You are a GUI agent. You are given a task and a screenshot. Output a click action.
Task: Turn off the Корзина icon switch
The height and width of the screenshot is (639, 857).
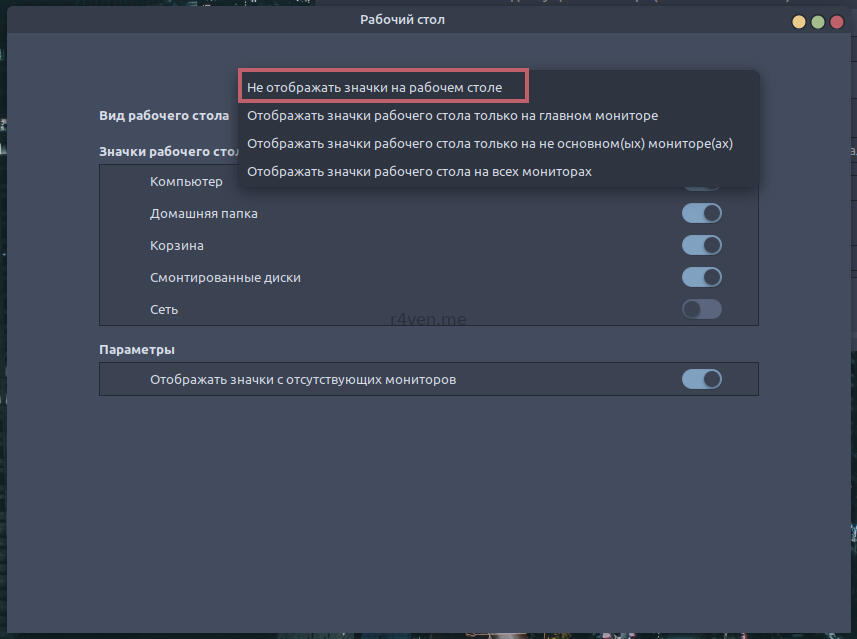coord(701,246)
